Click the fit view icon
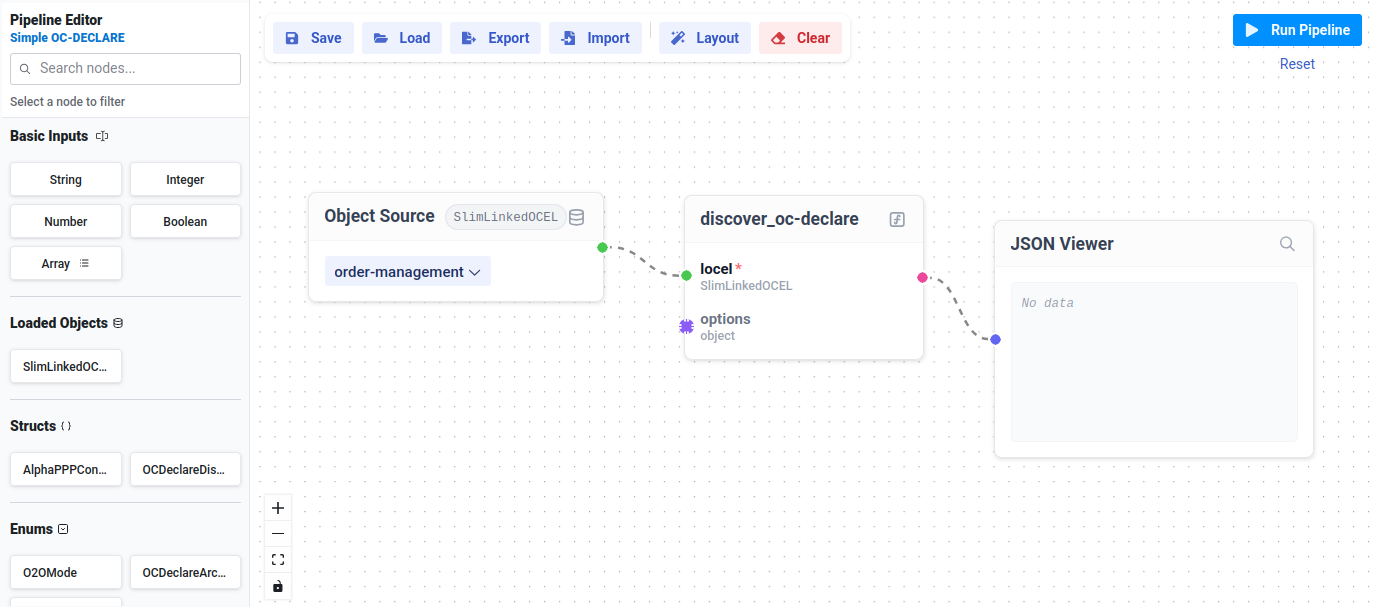 (x=278, y=559)
